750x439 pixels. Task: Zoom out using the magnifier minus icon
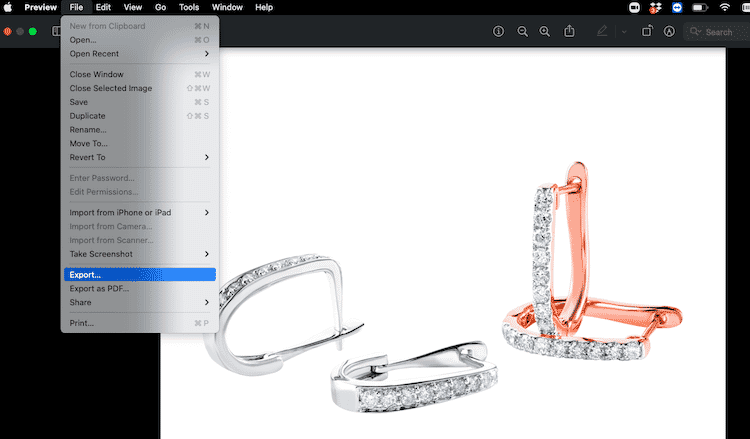(x=522, y=32)
